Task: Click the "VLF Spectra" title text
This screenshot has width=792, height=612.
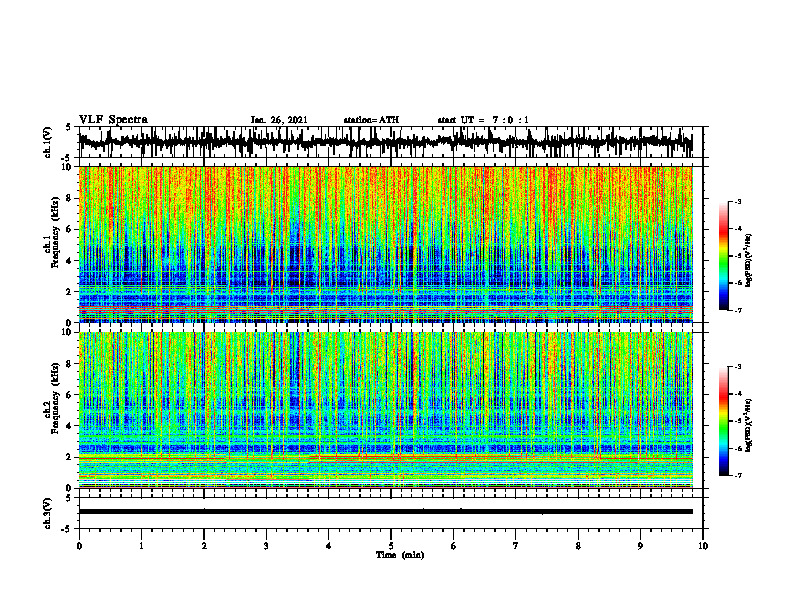Action: [x=113, y=120]
